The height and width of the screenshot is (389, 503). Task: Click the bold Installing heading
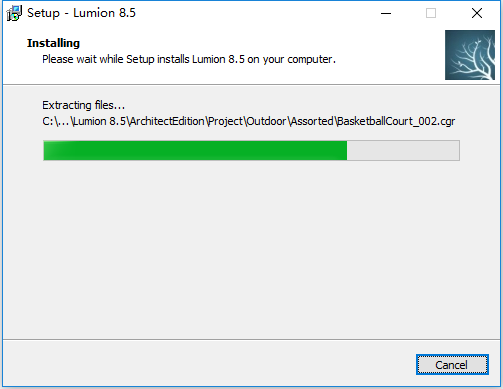[x=53, y=43]
